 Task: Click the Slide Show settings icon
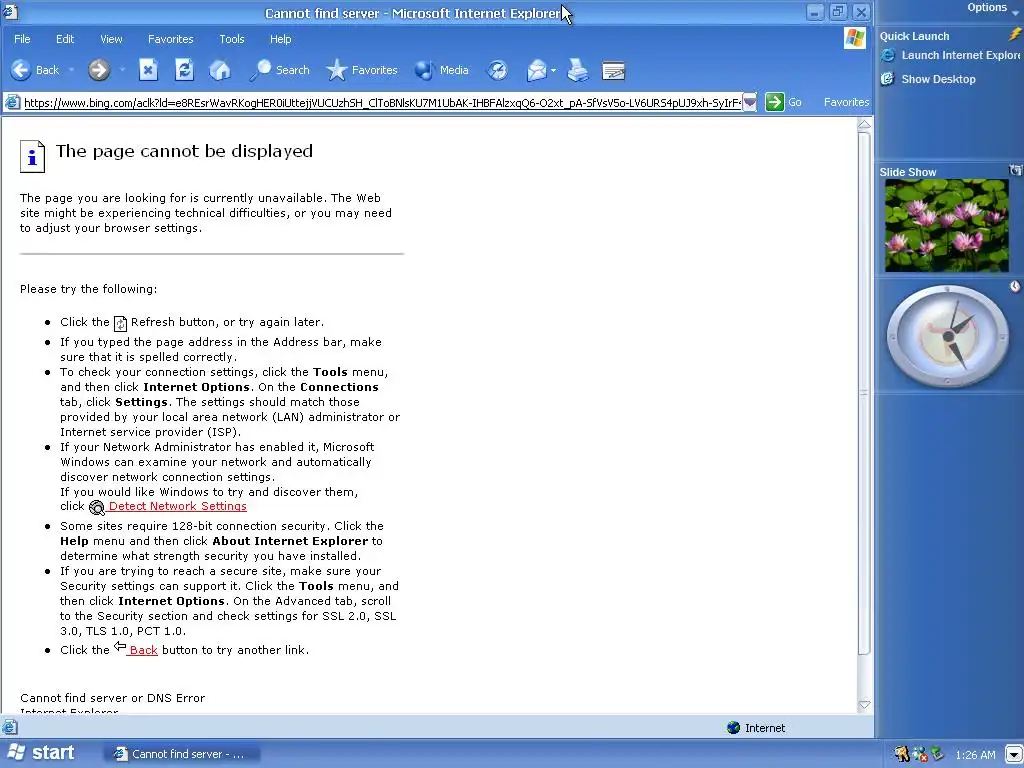click(x=1016, y=170)
